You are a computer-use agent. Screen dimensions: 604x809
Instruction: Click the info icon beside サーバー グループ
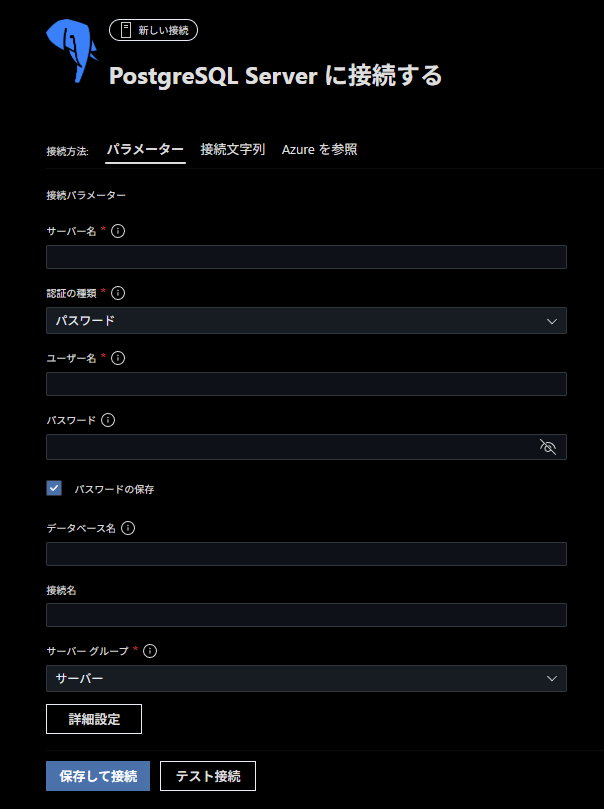[x=148, y=651]
